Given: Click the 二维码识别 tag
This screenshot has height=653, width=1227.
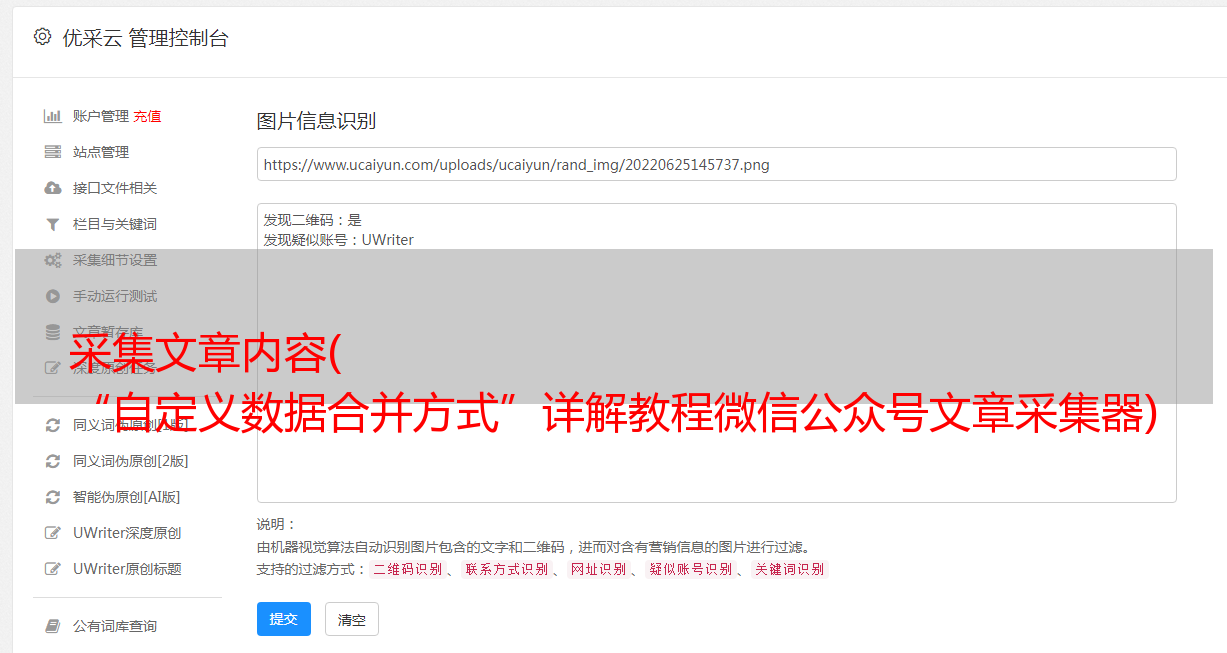Looking at the screenshot, I should point(408,569).
